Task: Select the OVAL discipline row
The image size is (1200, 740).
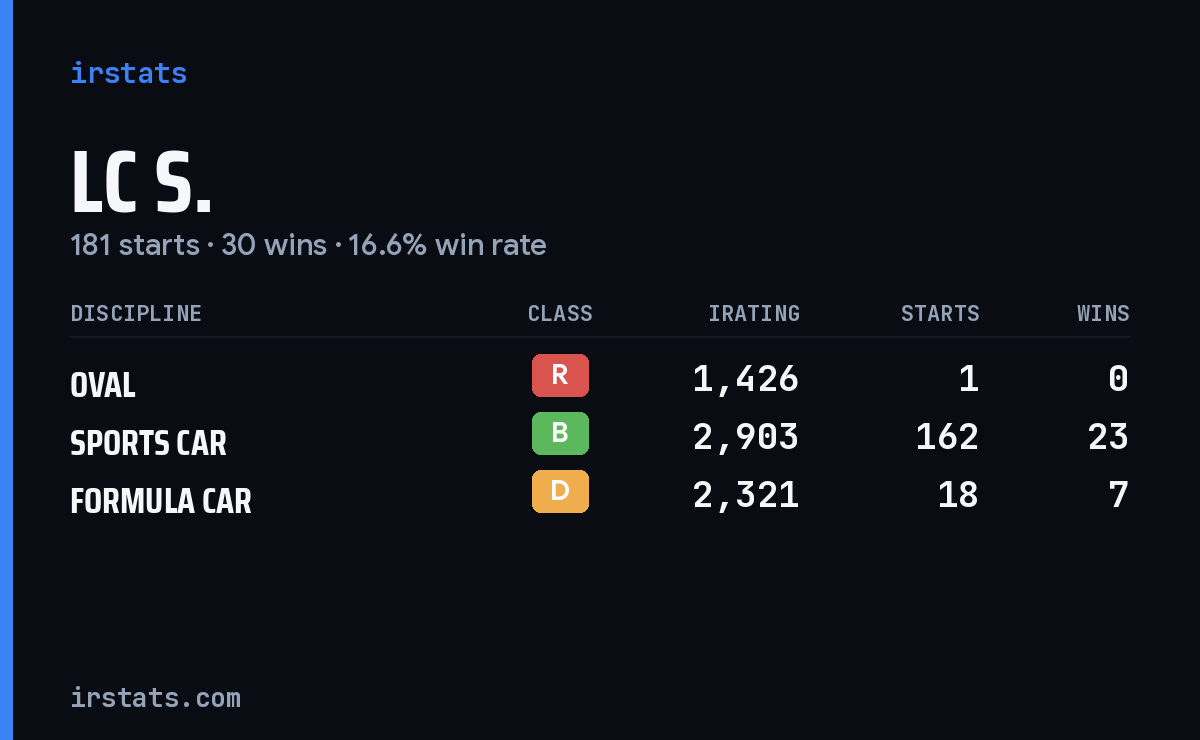Action: click(600, 379)
